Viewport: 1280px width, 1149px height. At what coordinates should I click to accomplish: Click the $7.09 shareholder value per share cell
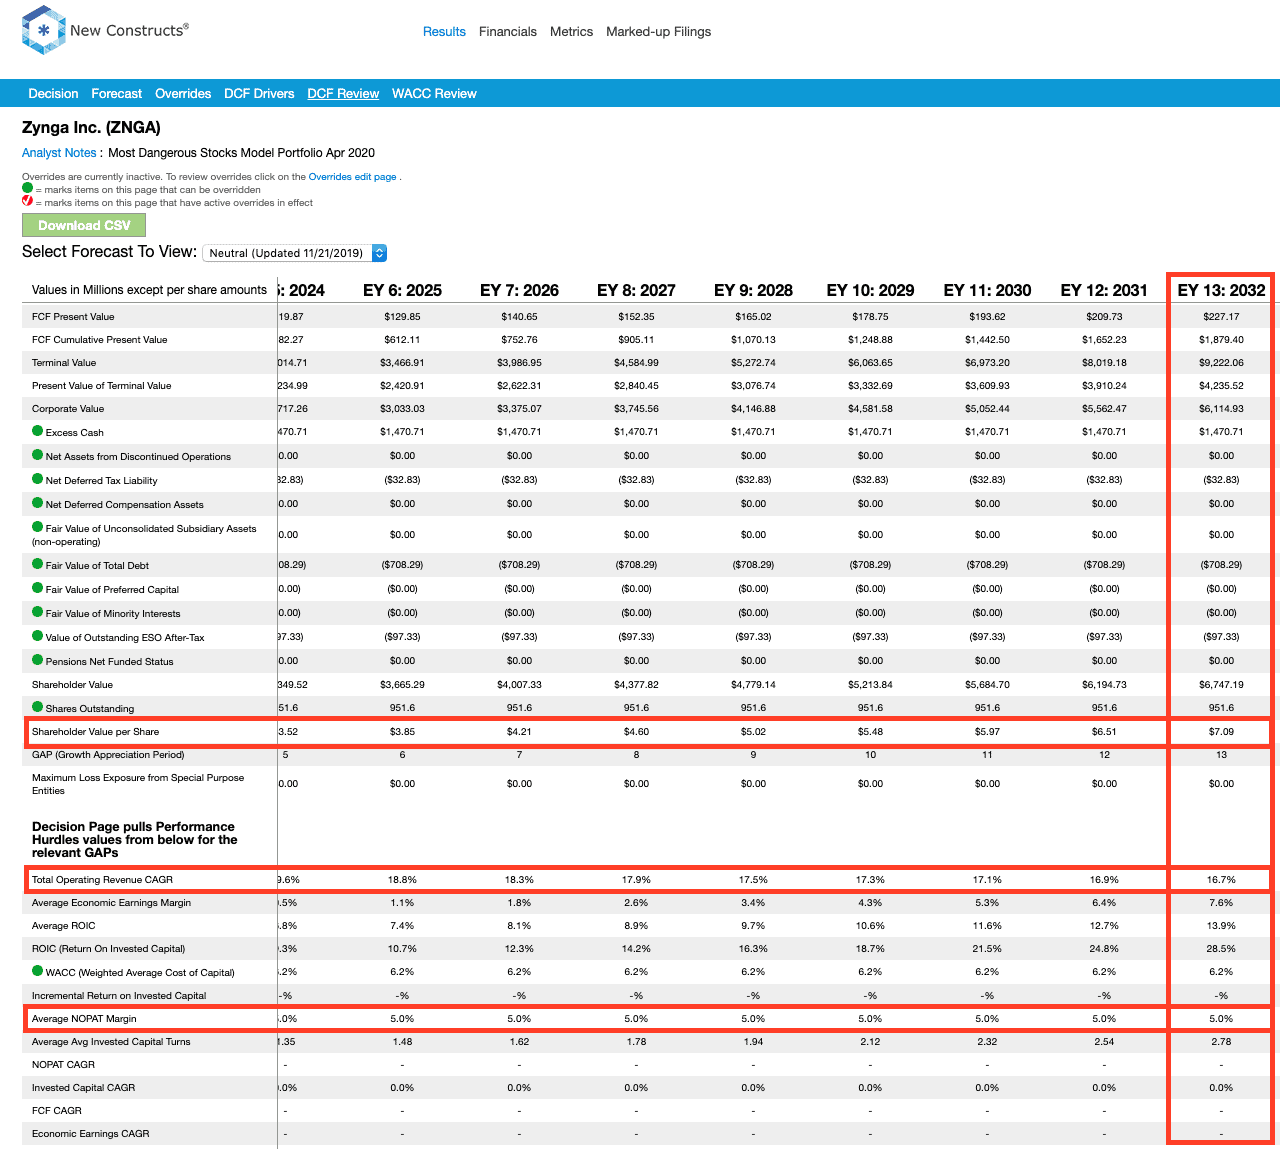(x=1221, y=732)
